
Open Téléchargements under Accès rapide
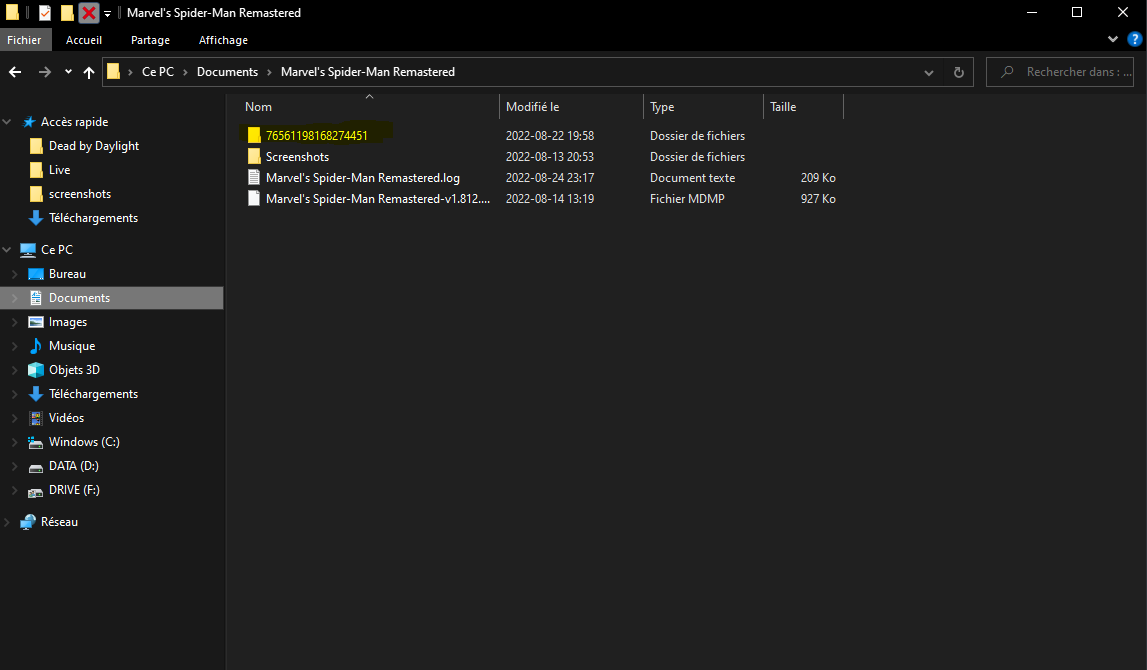tap(94, 218)
